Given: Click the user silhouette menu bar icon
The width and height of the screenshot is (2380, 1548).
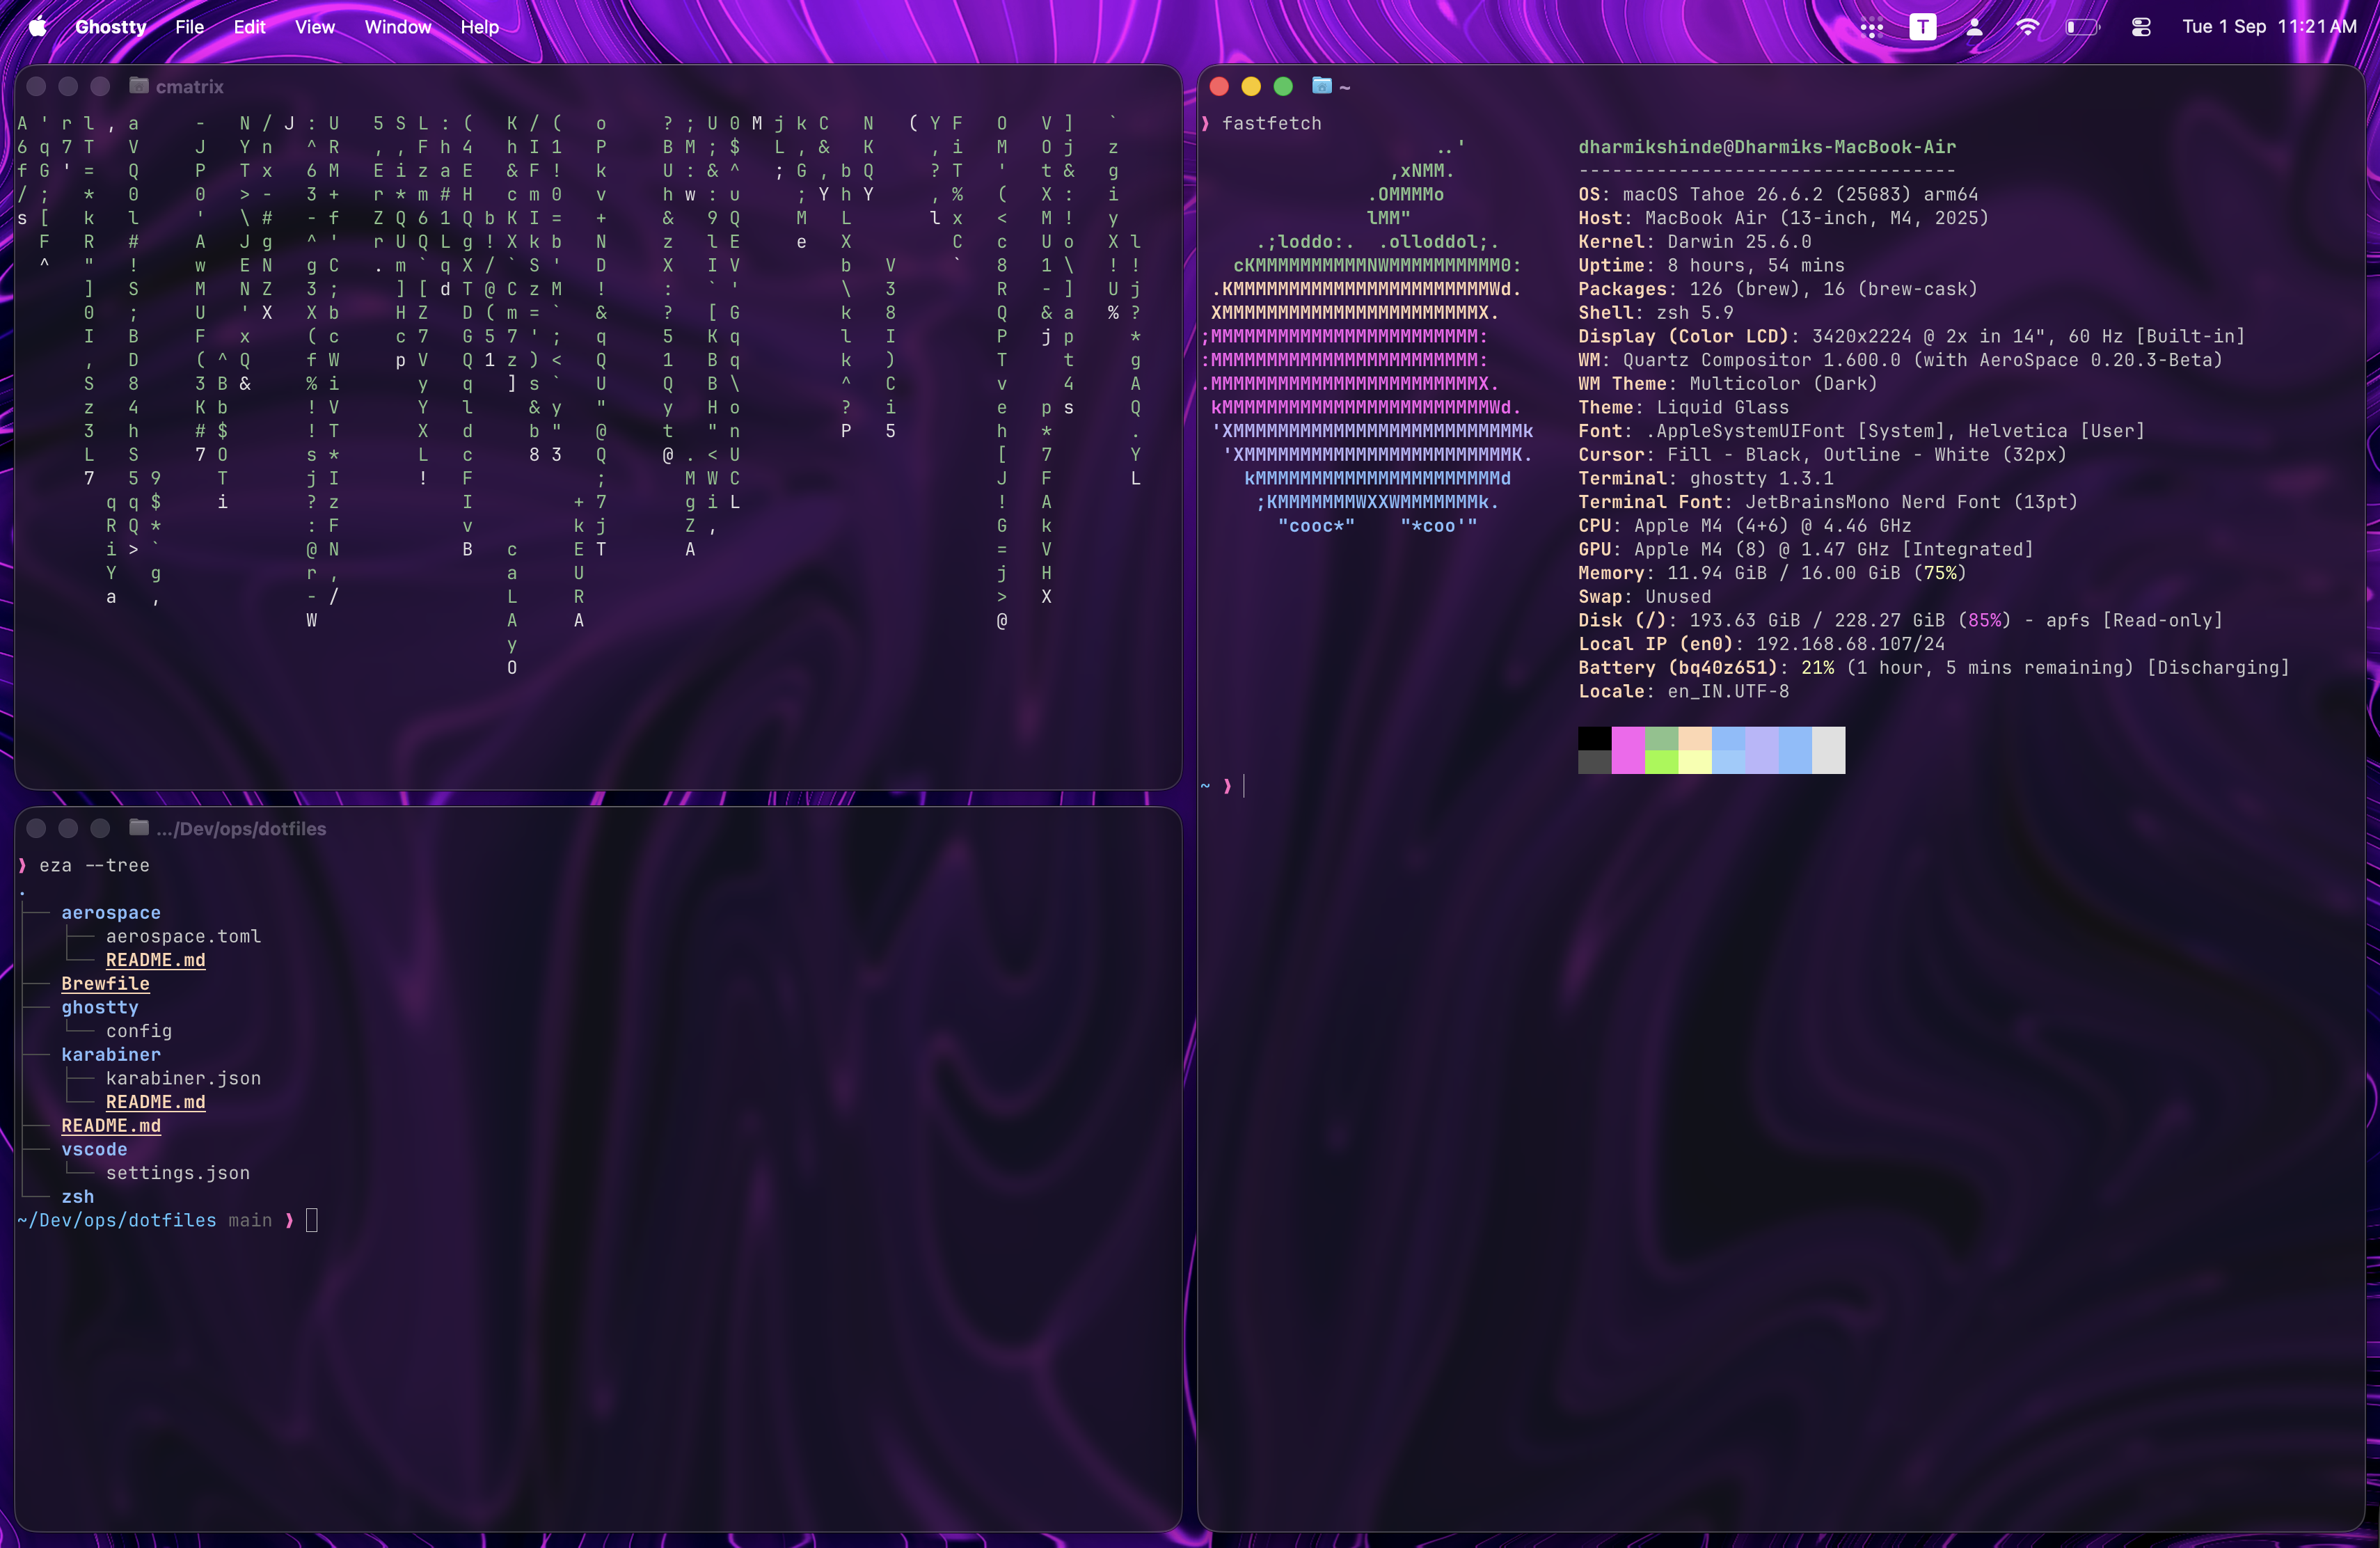Looking at the screenshot, I should point(1974,27).
